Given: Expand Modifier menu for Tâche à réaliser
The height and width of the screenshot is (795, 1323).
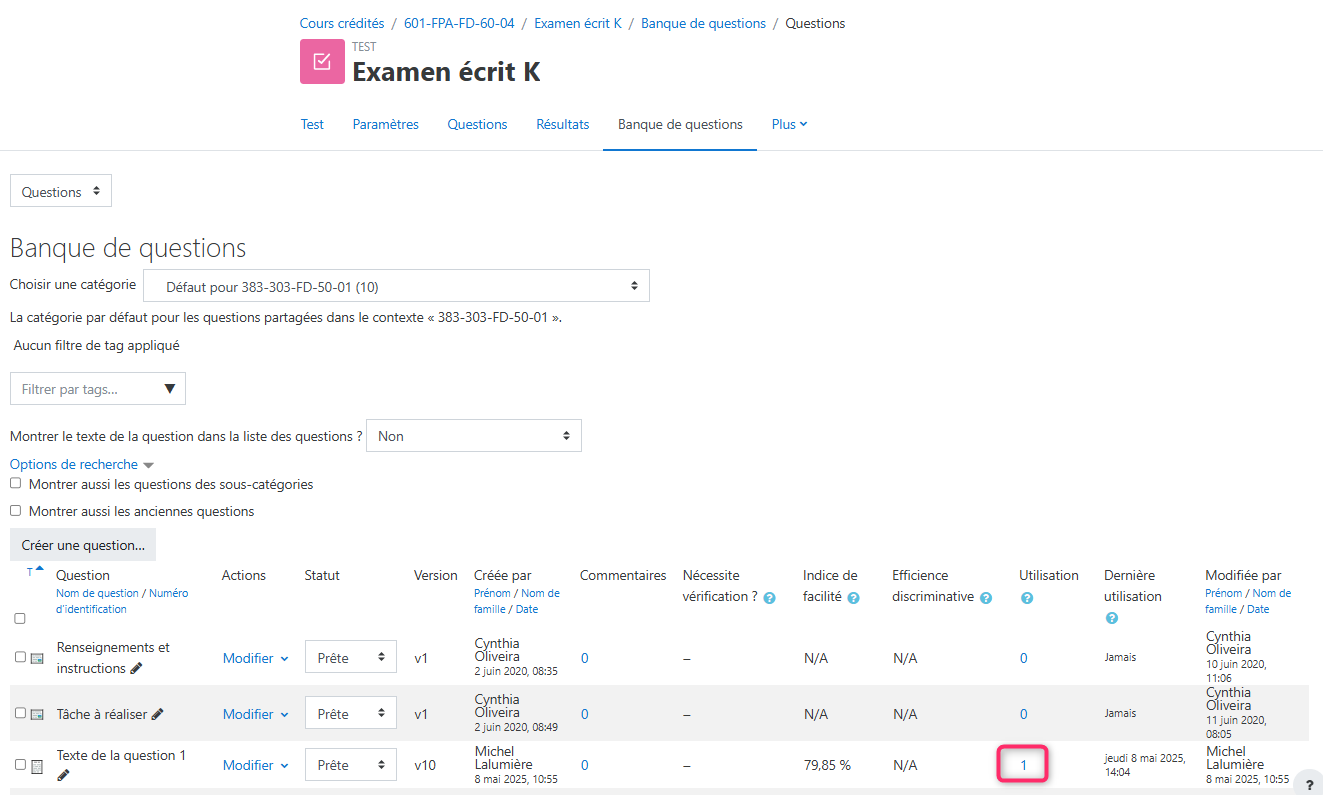Looking at the screenshot, I should (255, 714).
